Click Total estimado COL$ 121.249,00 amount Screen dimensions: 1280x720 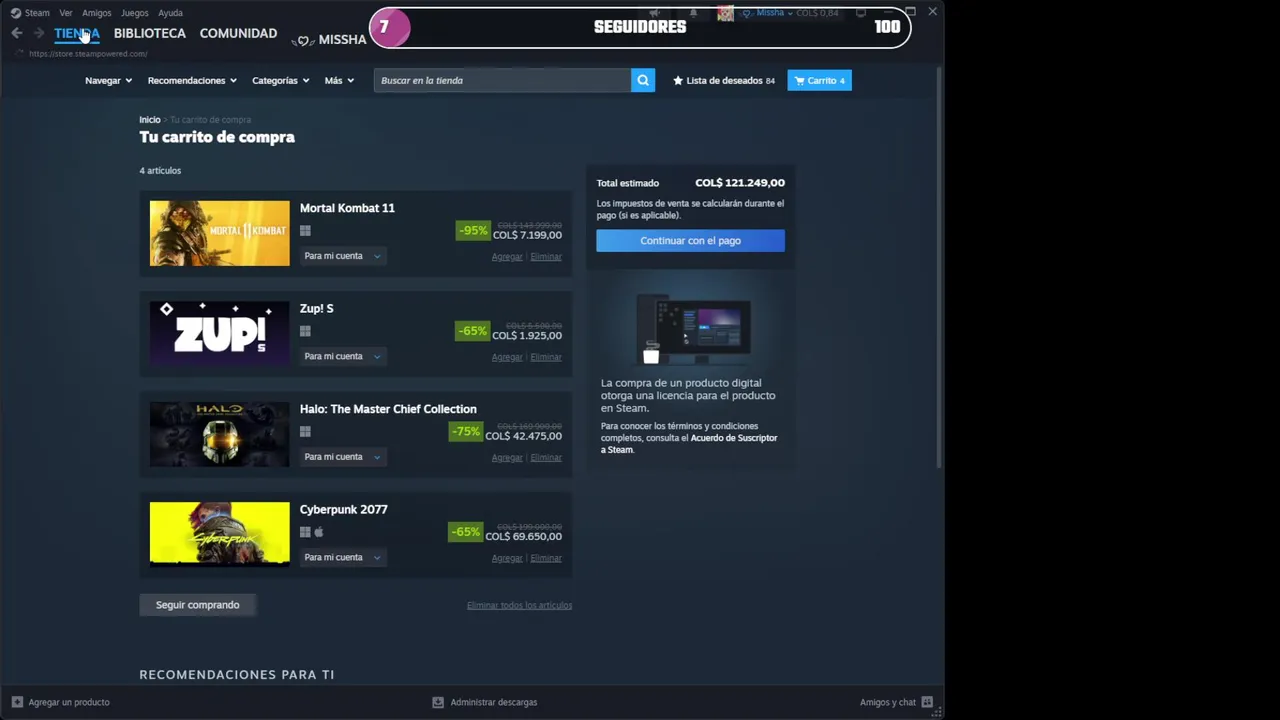(740, 183)
